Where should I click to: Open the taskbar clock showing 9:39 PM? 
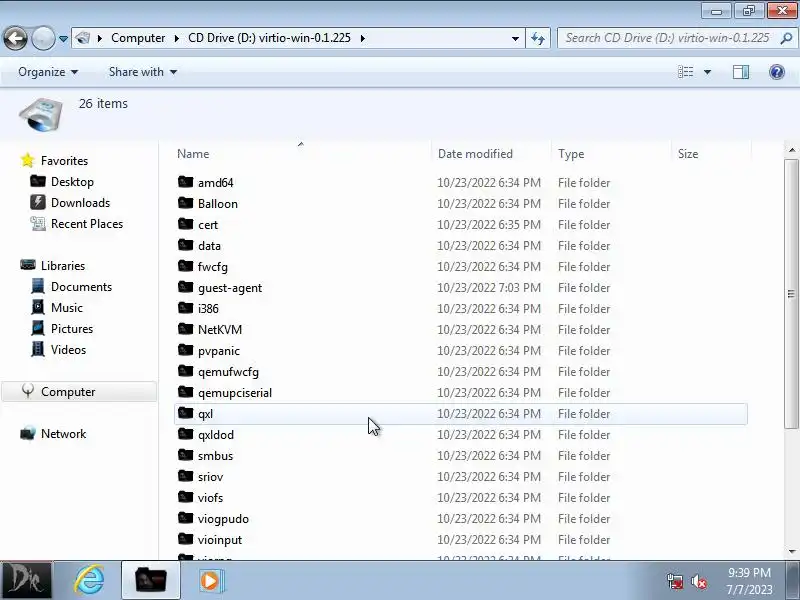click(749, 581)
